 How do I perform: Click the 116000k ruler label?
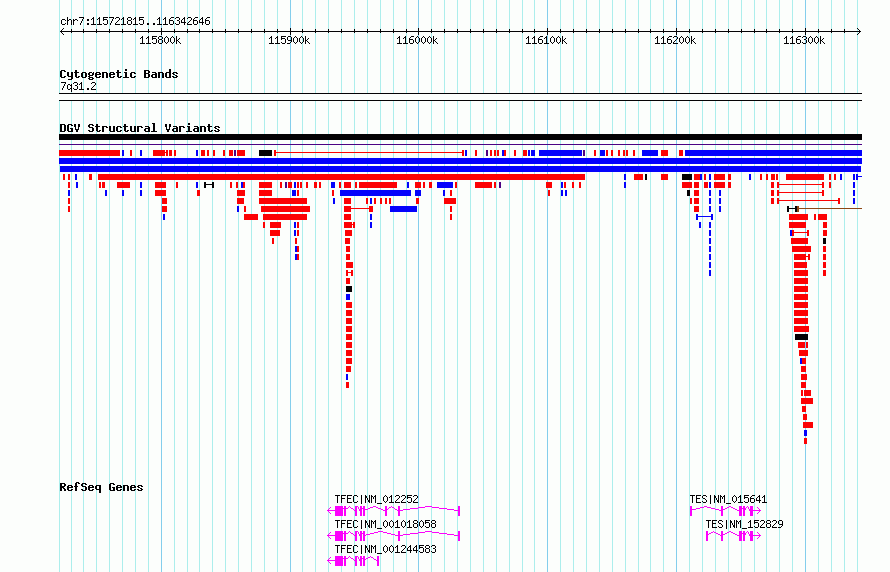417,40
